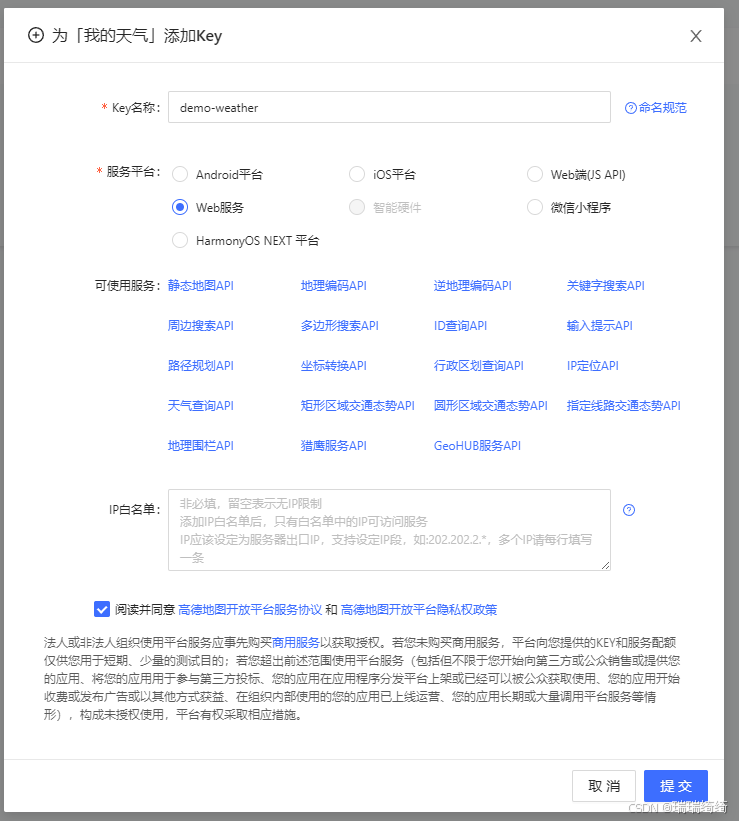This screenshot has width=739, height=821.
Task: Open the ID查询API link
Action: (460, 326)
